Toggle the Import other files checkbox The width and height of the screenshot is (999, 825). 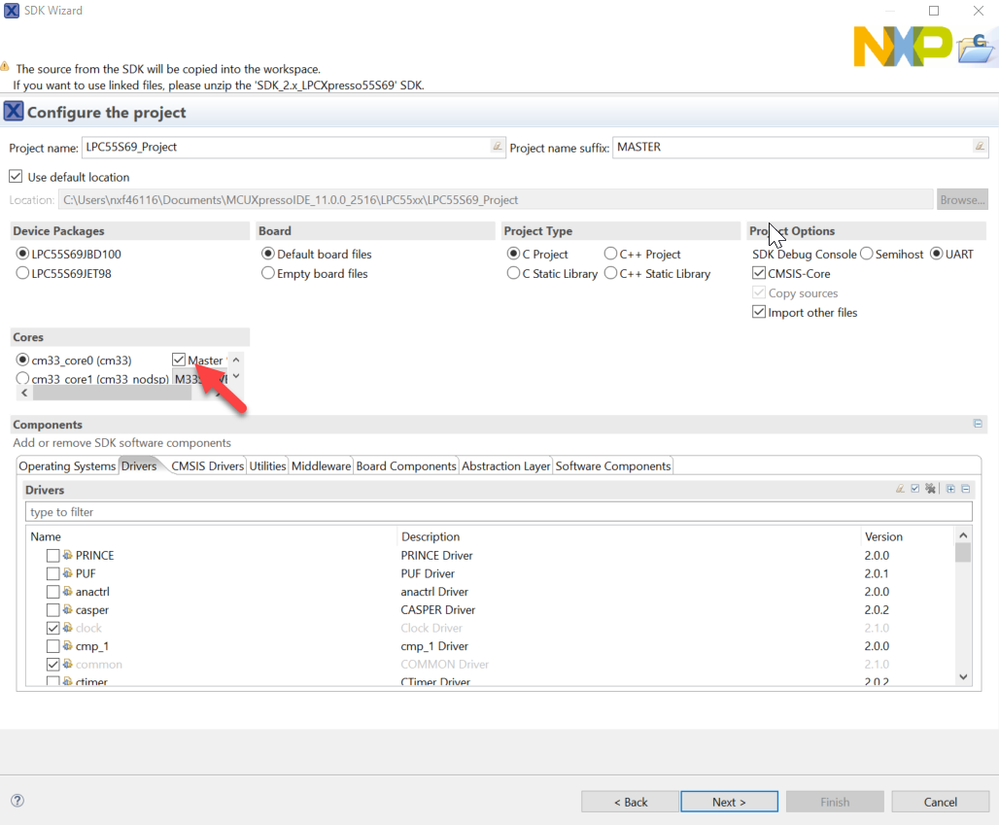pyautogui.click(x=759, y=312)
